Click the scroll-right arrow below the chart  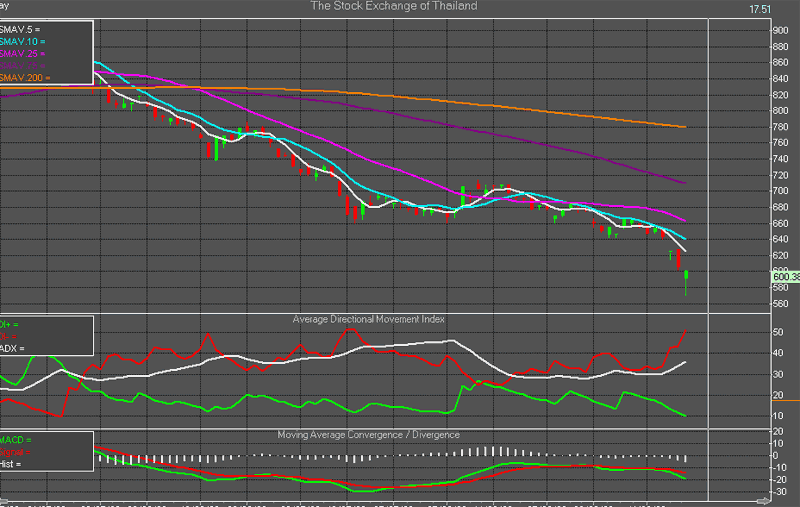(x=764, y=501)
